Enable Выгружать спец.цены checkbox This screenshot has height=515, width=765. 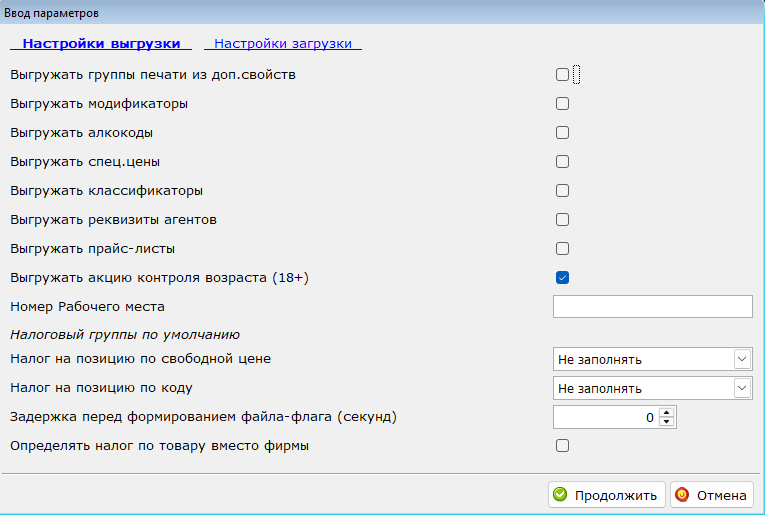(x=562, y=161)
